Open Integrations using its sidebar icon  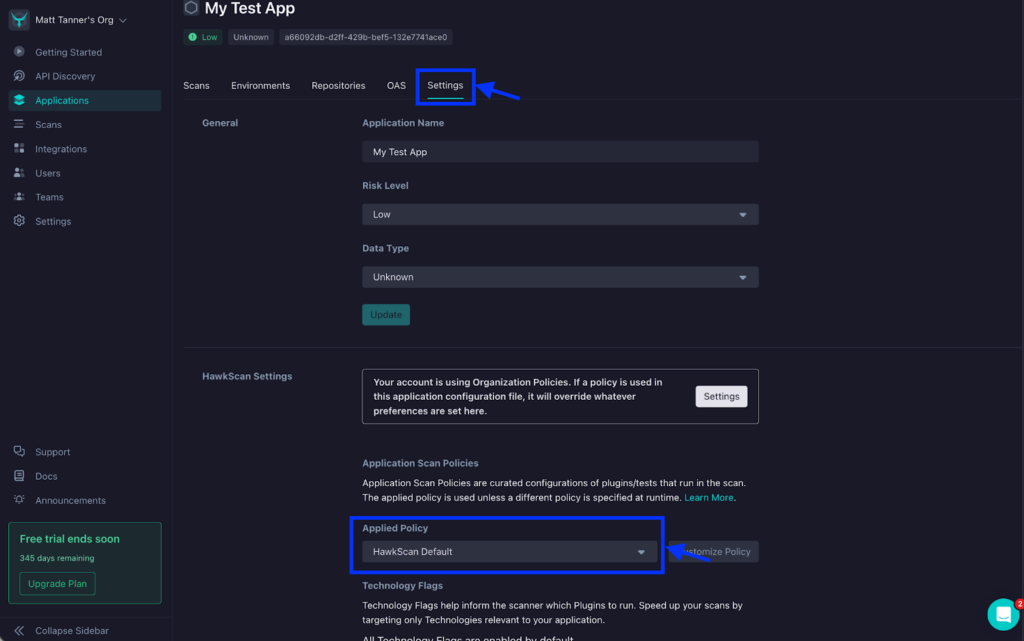[x=19, y=149]
